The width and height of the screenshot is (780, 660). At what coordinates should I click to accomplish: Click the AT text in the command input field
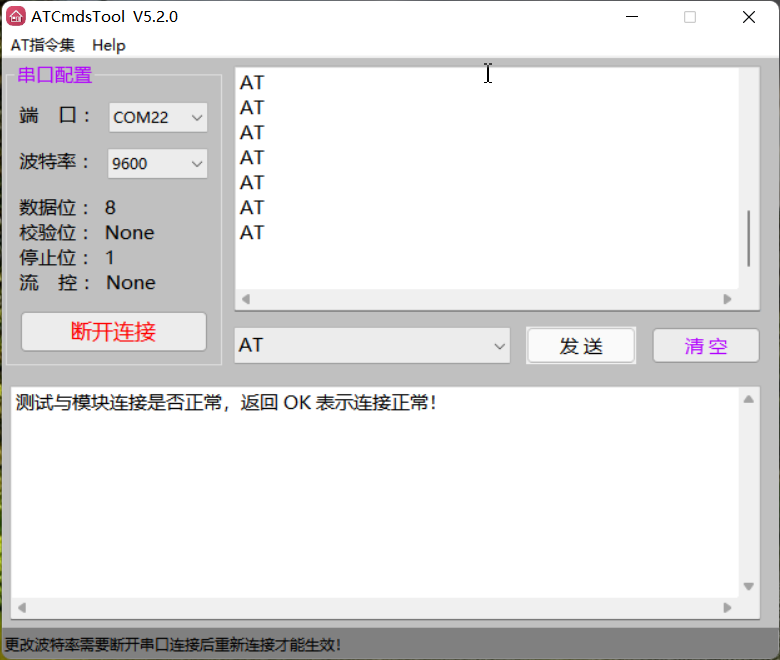[251, 345]
